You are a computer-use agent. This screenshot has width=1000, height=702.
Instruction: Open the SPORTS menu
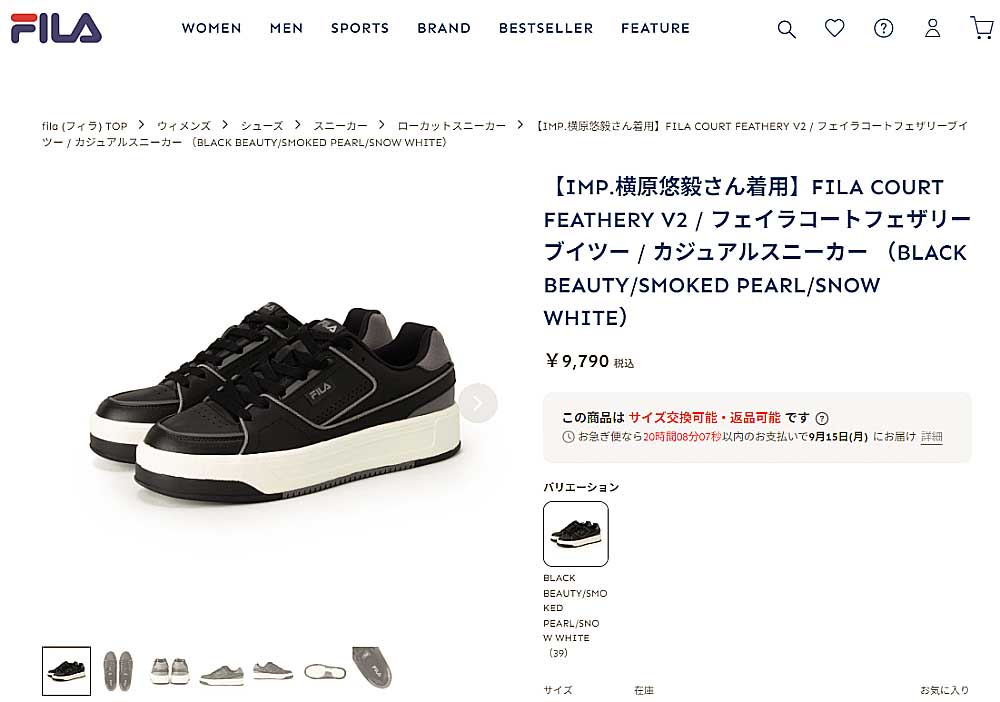(x=360, y=28)
